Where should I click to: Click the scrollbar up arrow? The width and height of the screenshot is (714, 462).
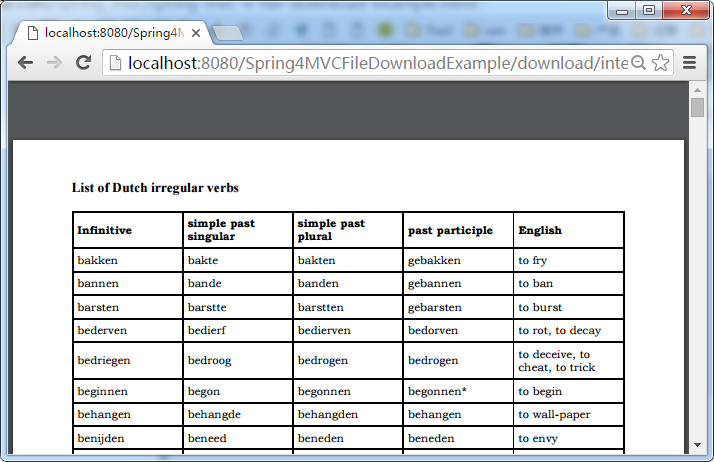[697, 90]
